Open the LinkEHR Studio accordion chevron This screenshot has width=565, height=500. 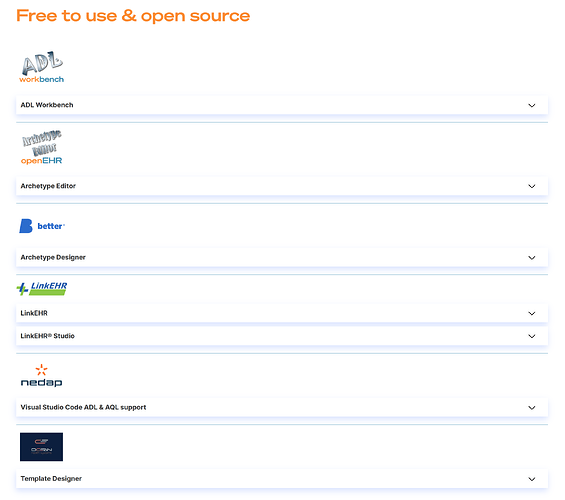531,336
